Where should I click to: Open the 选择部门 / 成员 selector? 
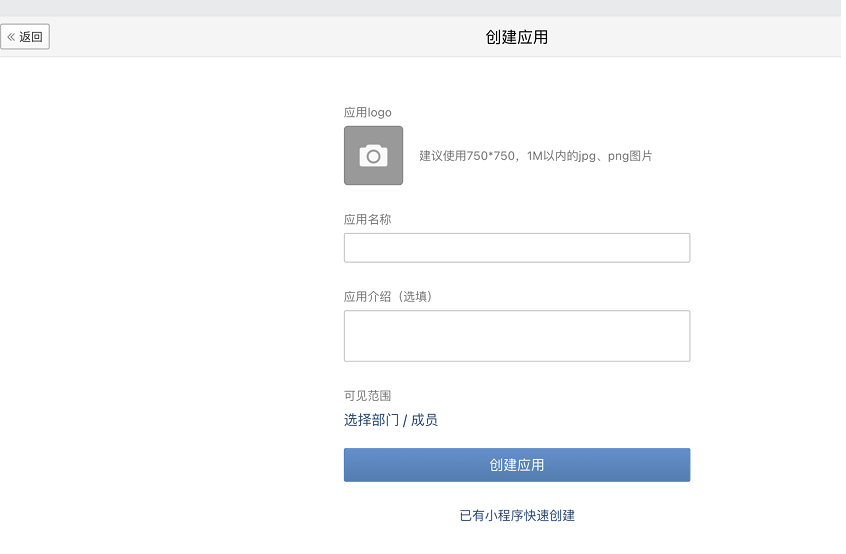pos(391,420)
